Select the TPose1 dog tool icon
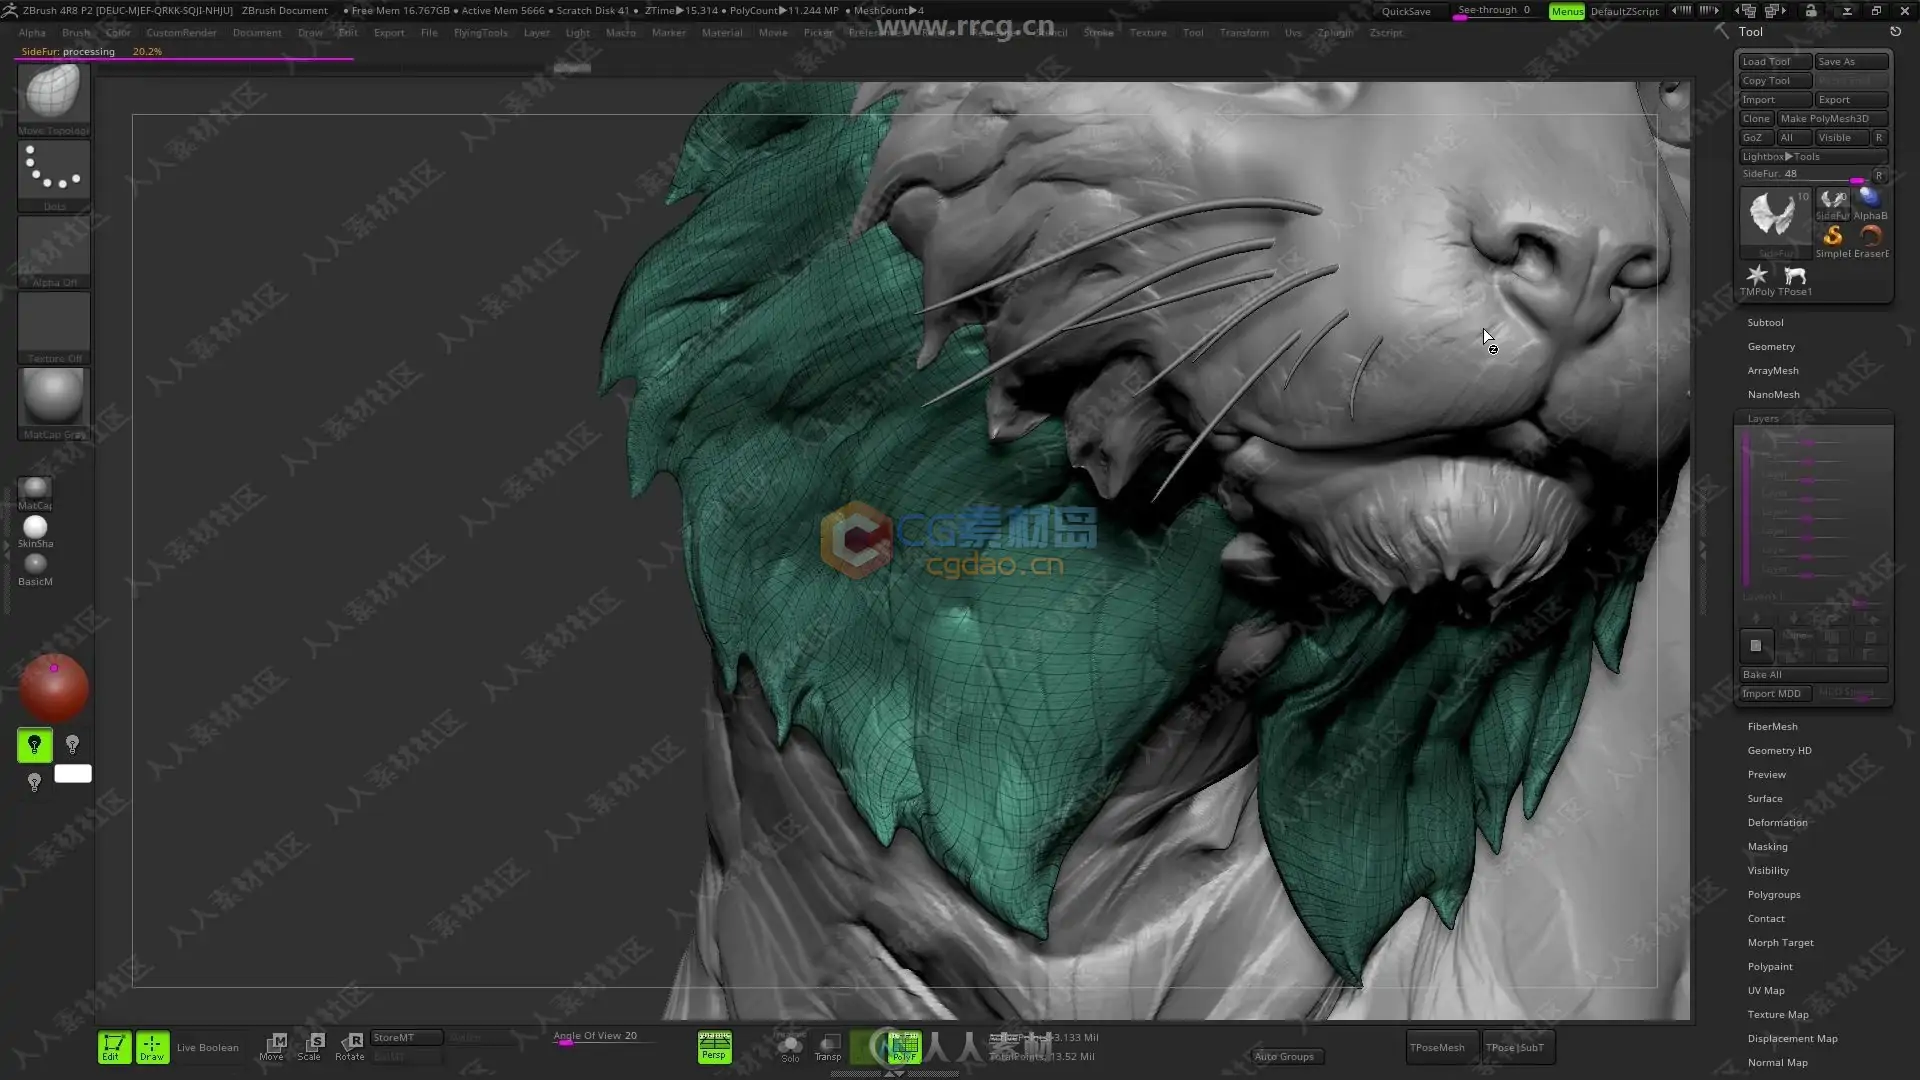The width and height of the screenshot is (1920, 1080). [1795, 278]
